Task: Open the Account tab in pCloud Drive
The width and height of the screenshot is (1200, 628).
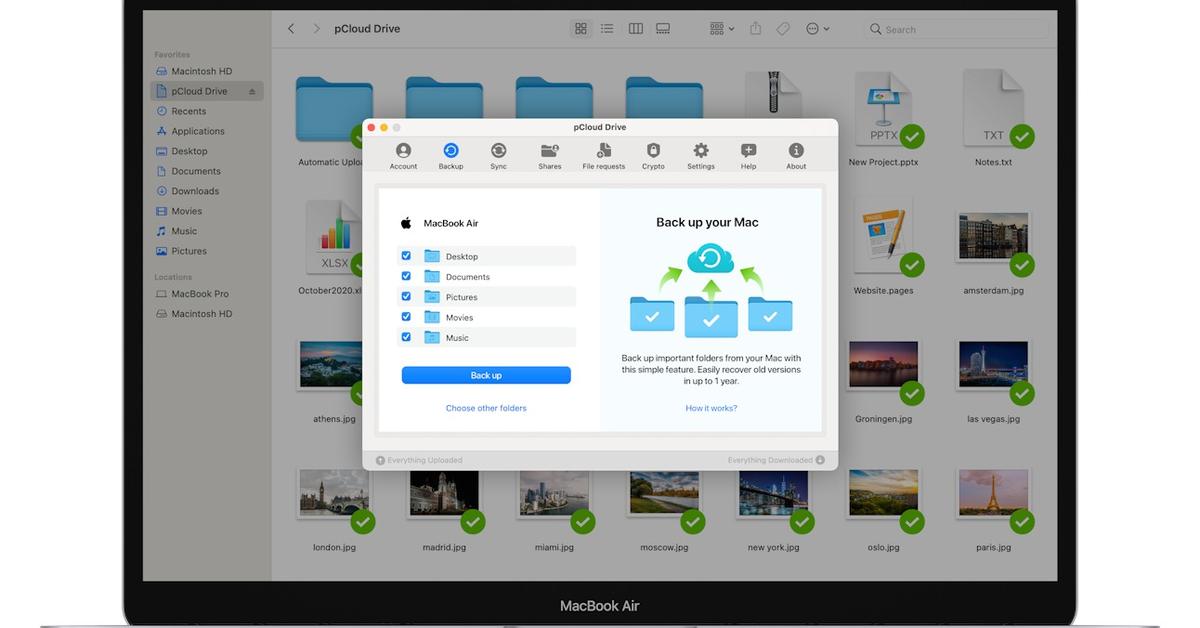Action: click(403, 155)
